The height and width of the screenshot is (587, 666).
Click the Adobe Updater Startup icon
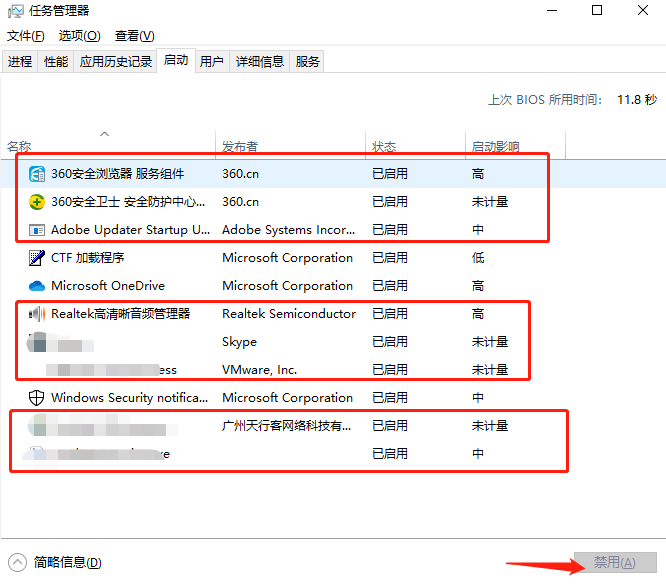[38, 230]
